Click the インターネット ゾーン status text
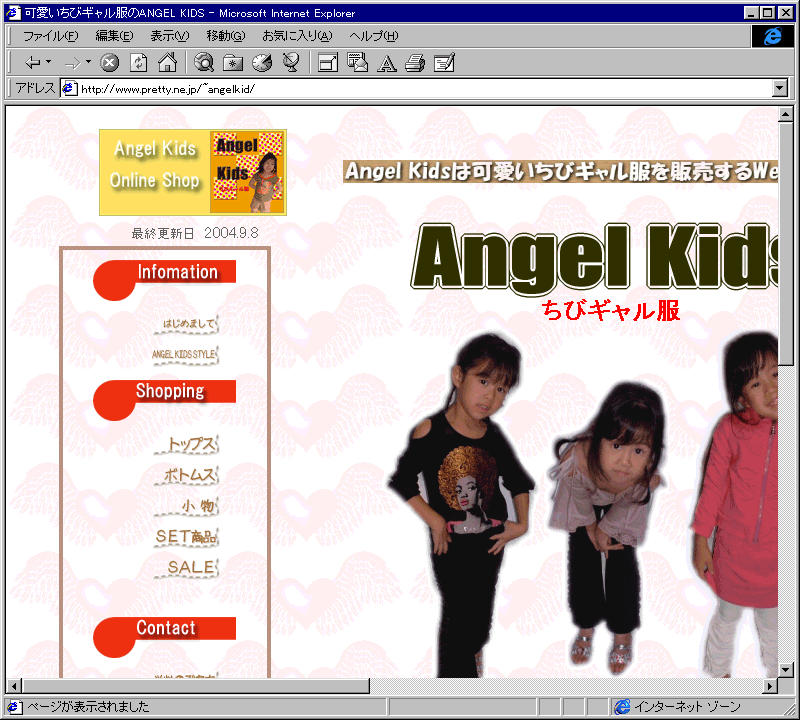This screenshot has width=800, height=720. (687, 707)
